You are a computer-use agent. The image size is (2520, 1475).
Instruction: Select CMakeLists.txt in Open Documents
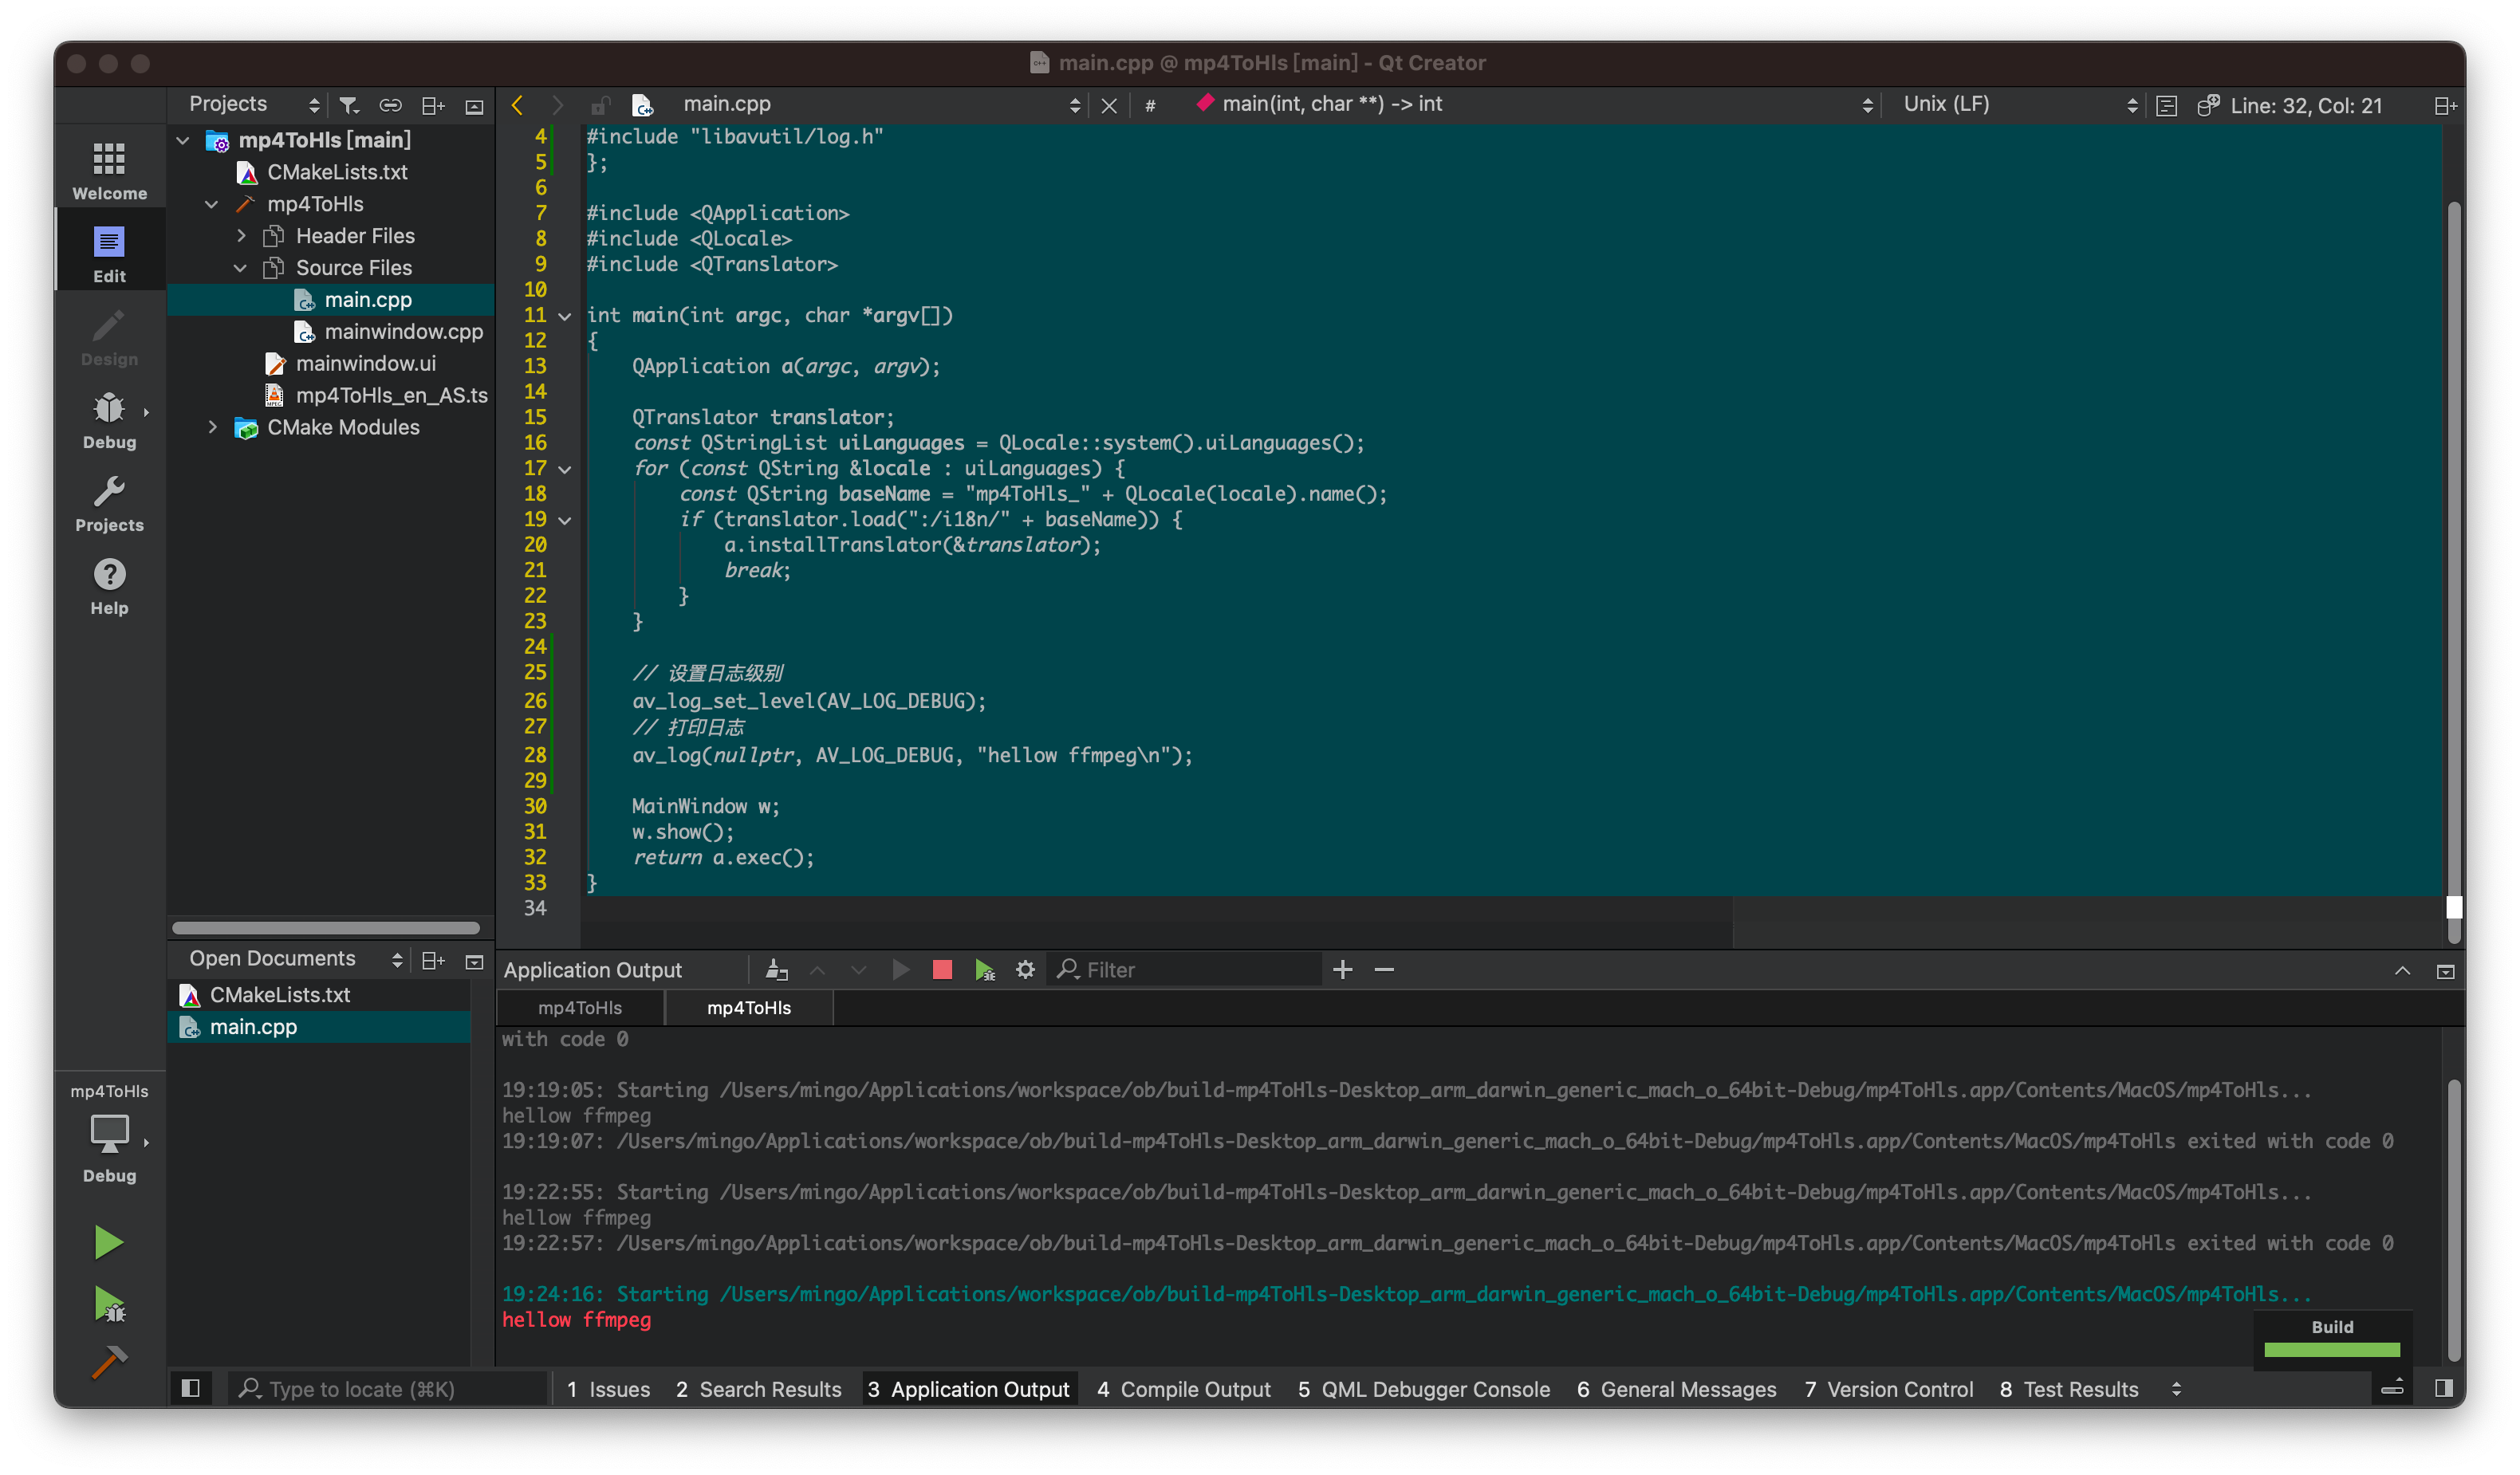click(279, 995)
